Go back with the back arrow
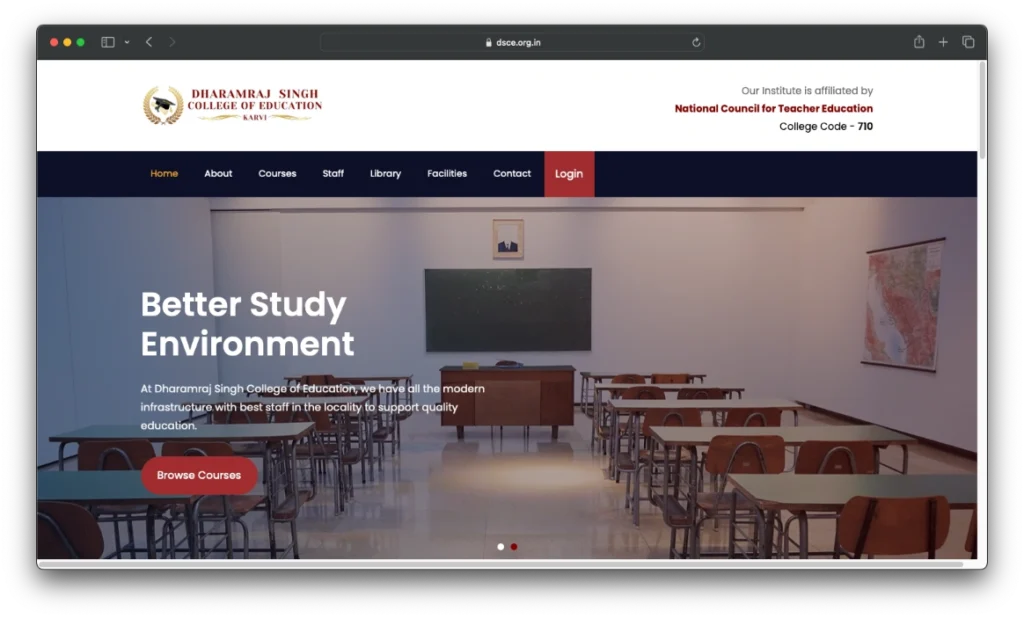The width and height of the screenshot is (1024, 618). [149, 42]
